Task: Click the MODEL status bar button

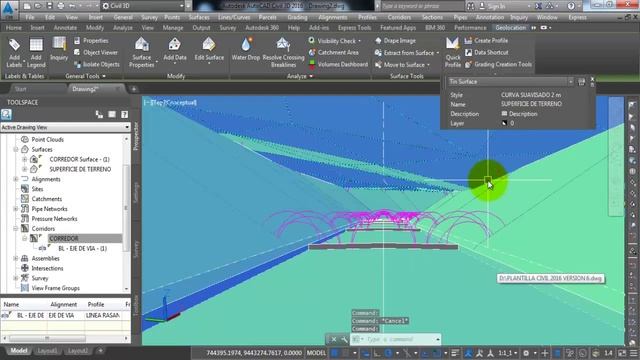Action: click(x=316, y=353)
